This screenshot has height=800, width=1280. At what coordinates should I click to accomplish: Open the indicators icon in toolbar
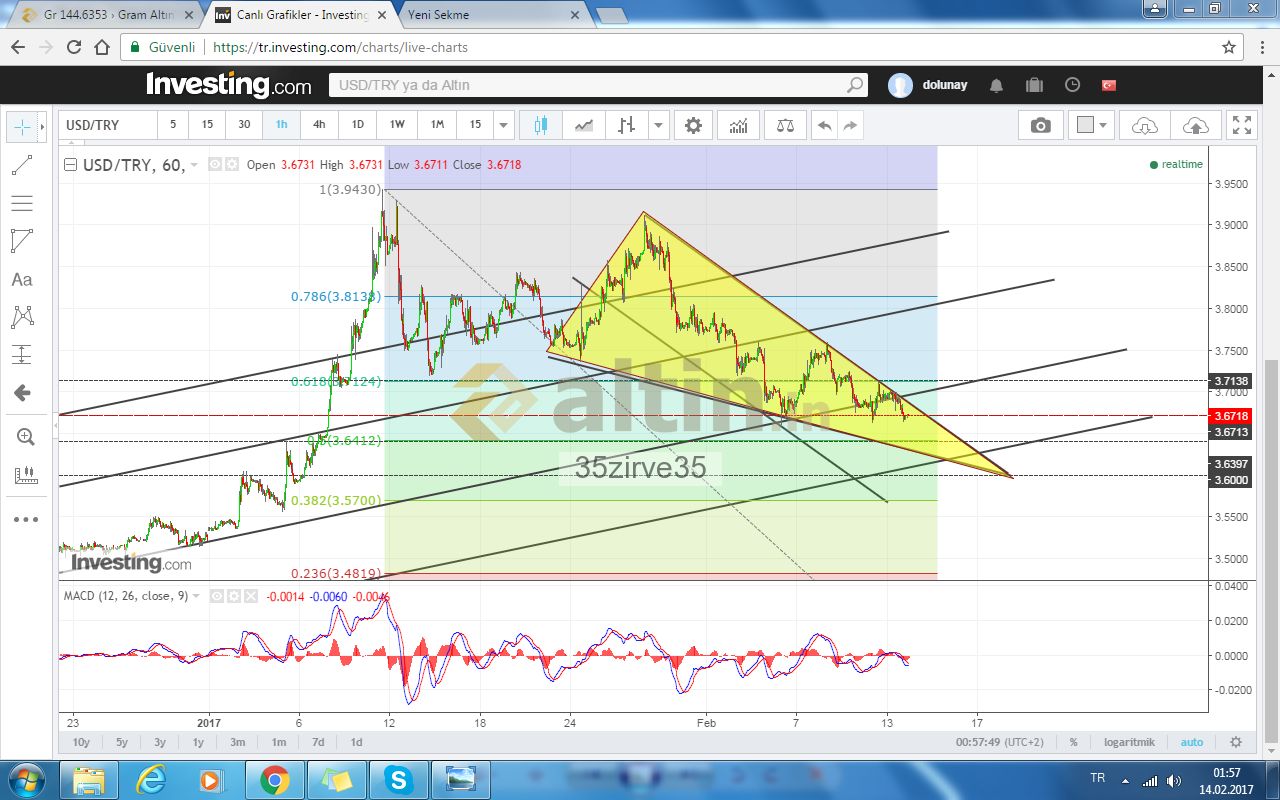pyautogui.click(x=738, y=125)
